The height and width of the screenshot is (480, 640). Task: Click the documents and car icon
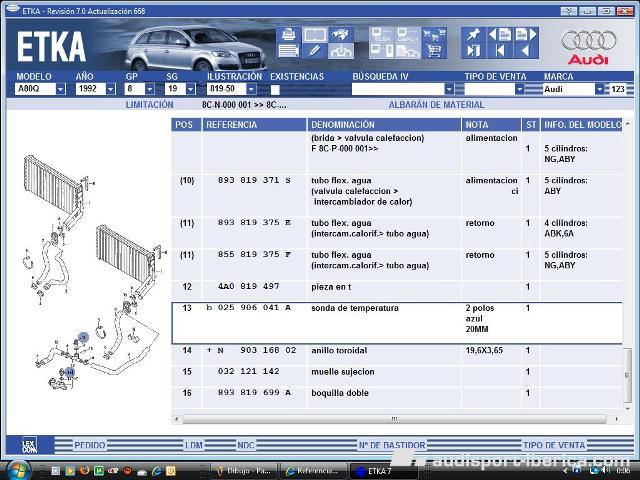click(x=408, y=51)
